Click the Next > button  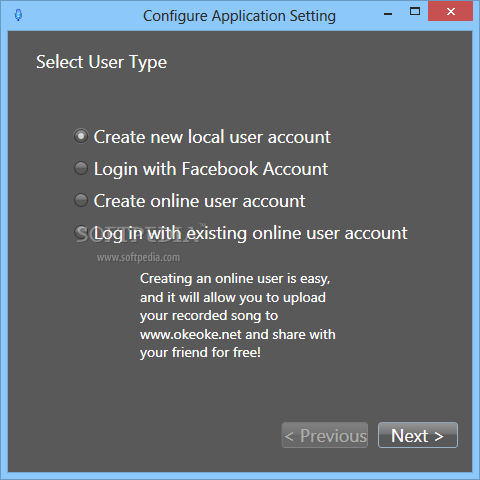(418, 435)
